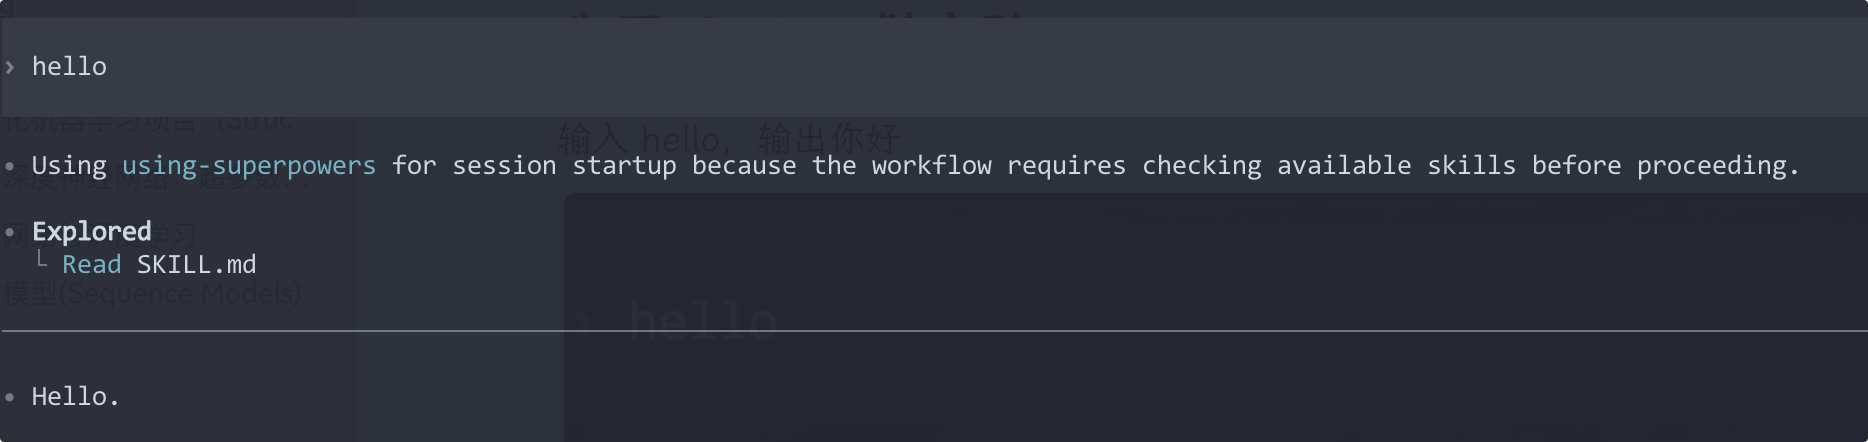1868x442 pixels.
Task: Click the faded hello text in code block
Action: pyautogui.click(x=702, y=322)
